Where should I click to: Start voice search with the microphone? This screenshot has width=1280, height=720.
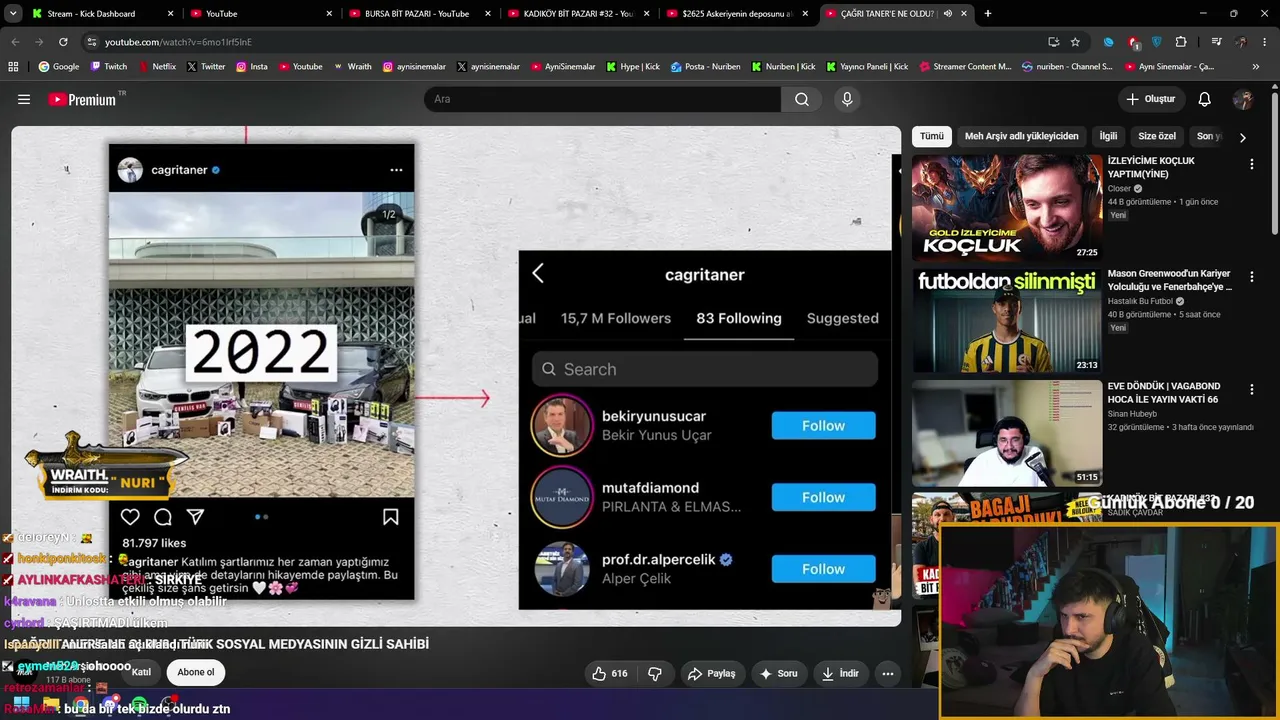pyautogui.click(x=847, y=99)
